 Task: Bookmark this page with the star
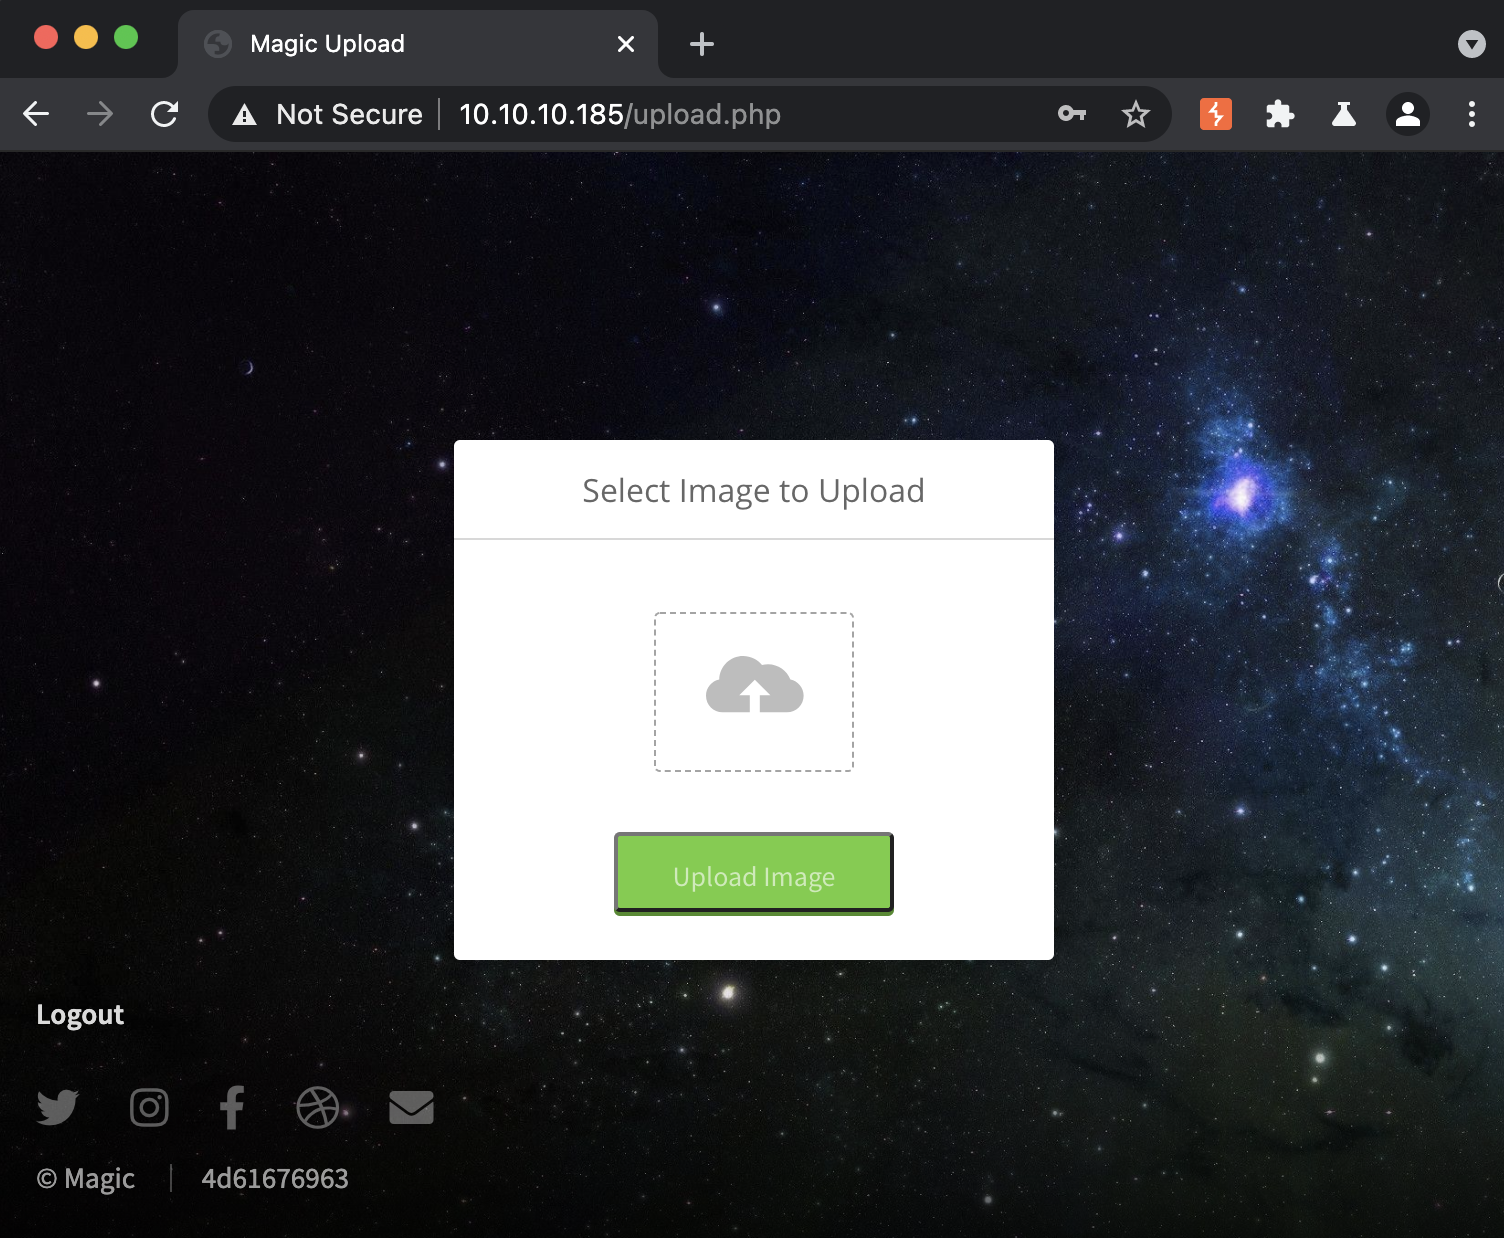click(x=1136, y=115)
